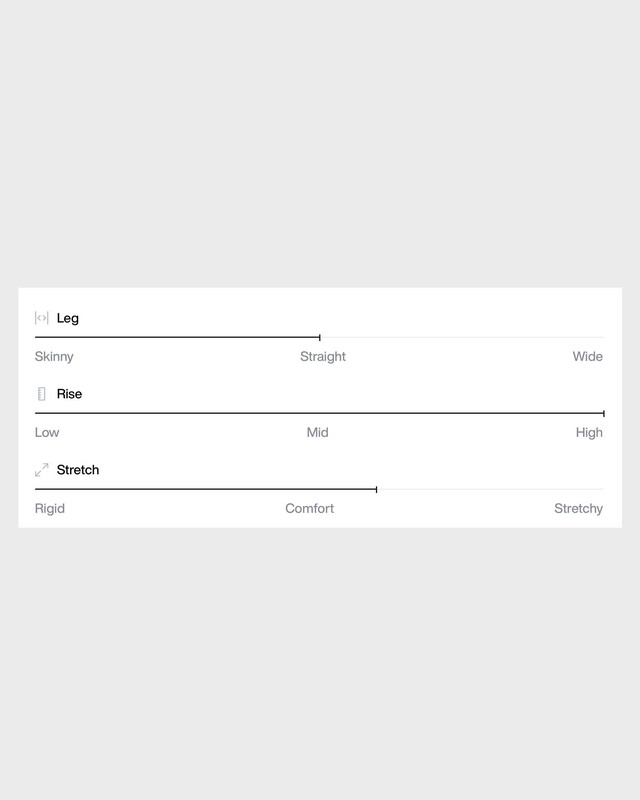Choose the Straight leg label

click(x=323, y=357)
